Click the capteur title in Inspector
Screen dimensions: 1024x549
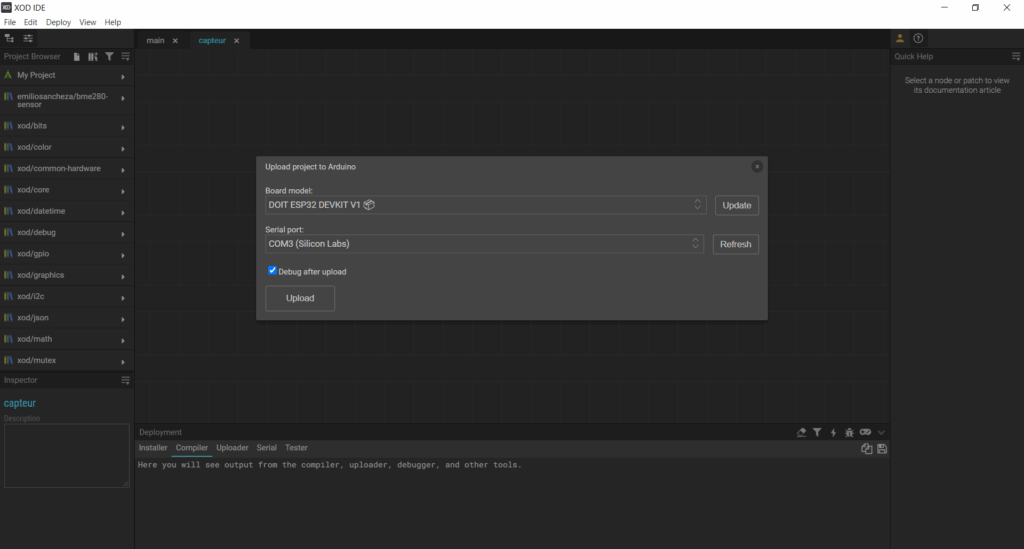(x=20, y=403)
